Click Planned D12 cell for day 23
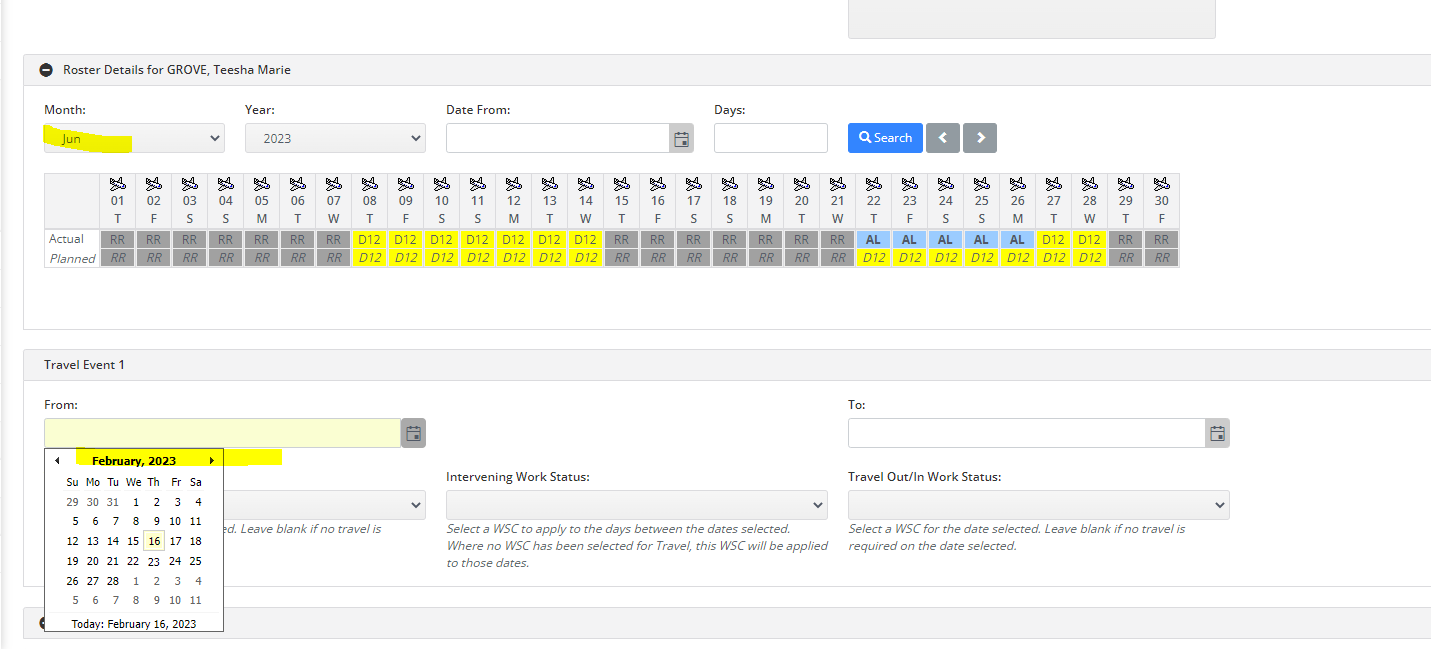The image size is (1431, 649). [x=910, y=258]
